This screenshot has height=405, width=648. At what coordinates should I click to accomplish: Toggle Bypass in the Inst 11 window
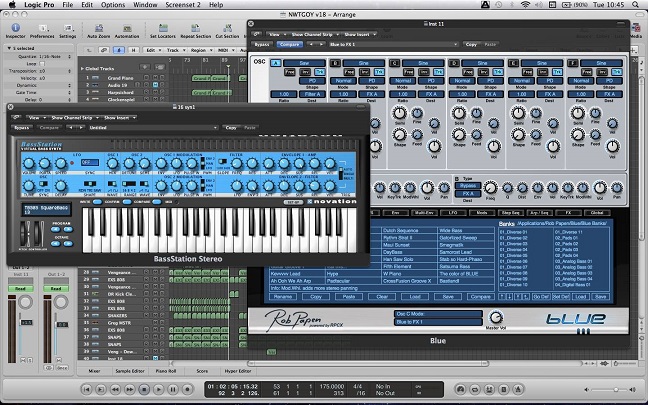click(262, 44)
